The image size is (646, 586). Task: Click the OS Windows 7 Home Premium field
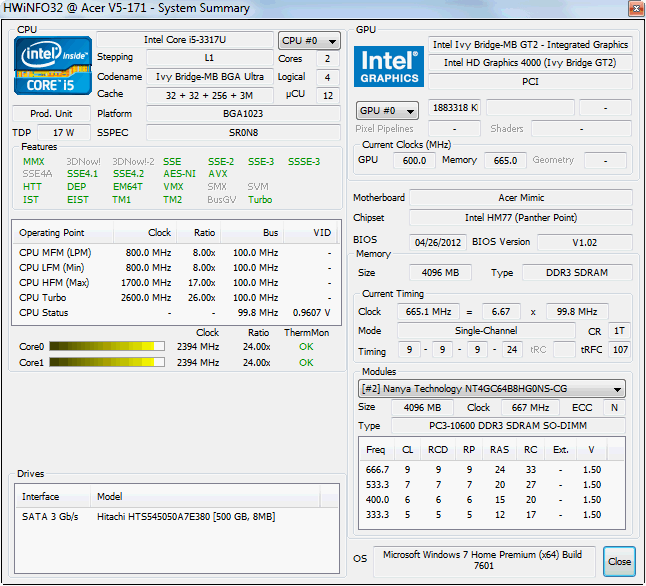484,560
